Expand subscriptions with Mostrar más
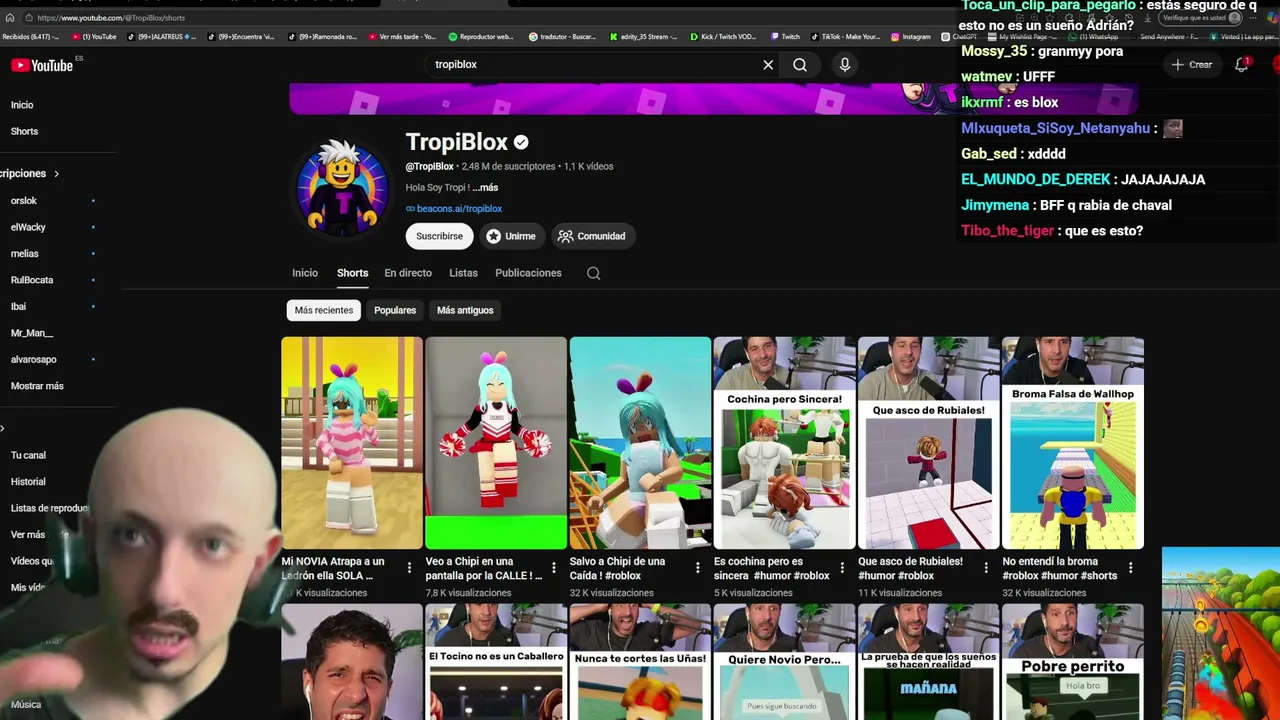This screenshot has width=1280, height=720. [37, 386]
